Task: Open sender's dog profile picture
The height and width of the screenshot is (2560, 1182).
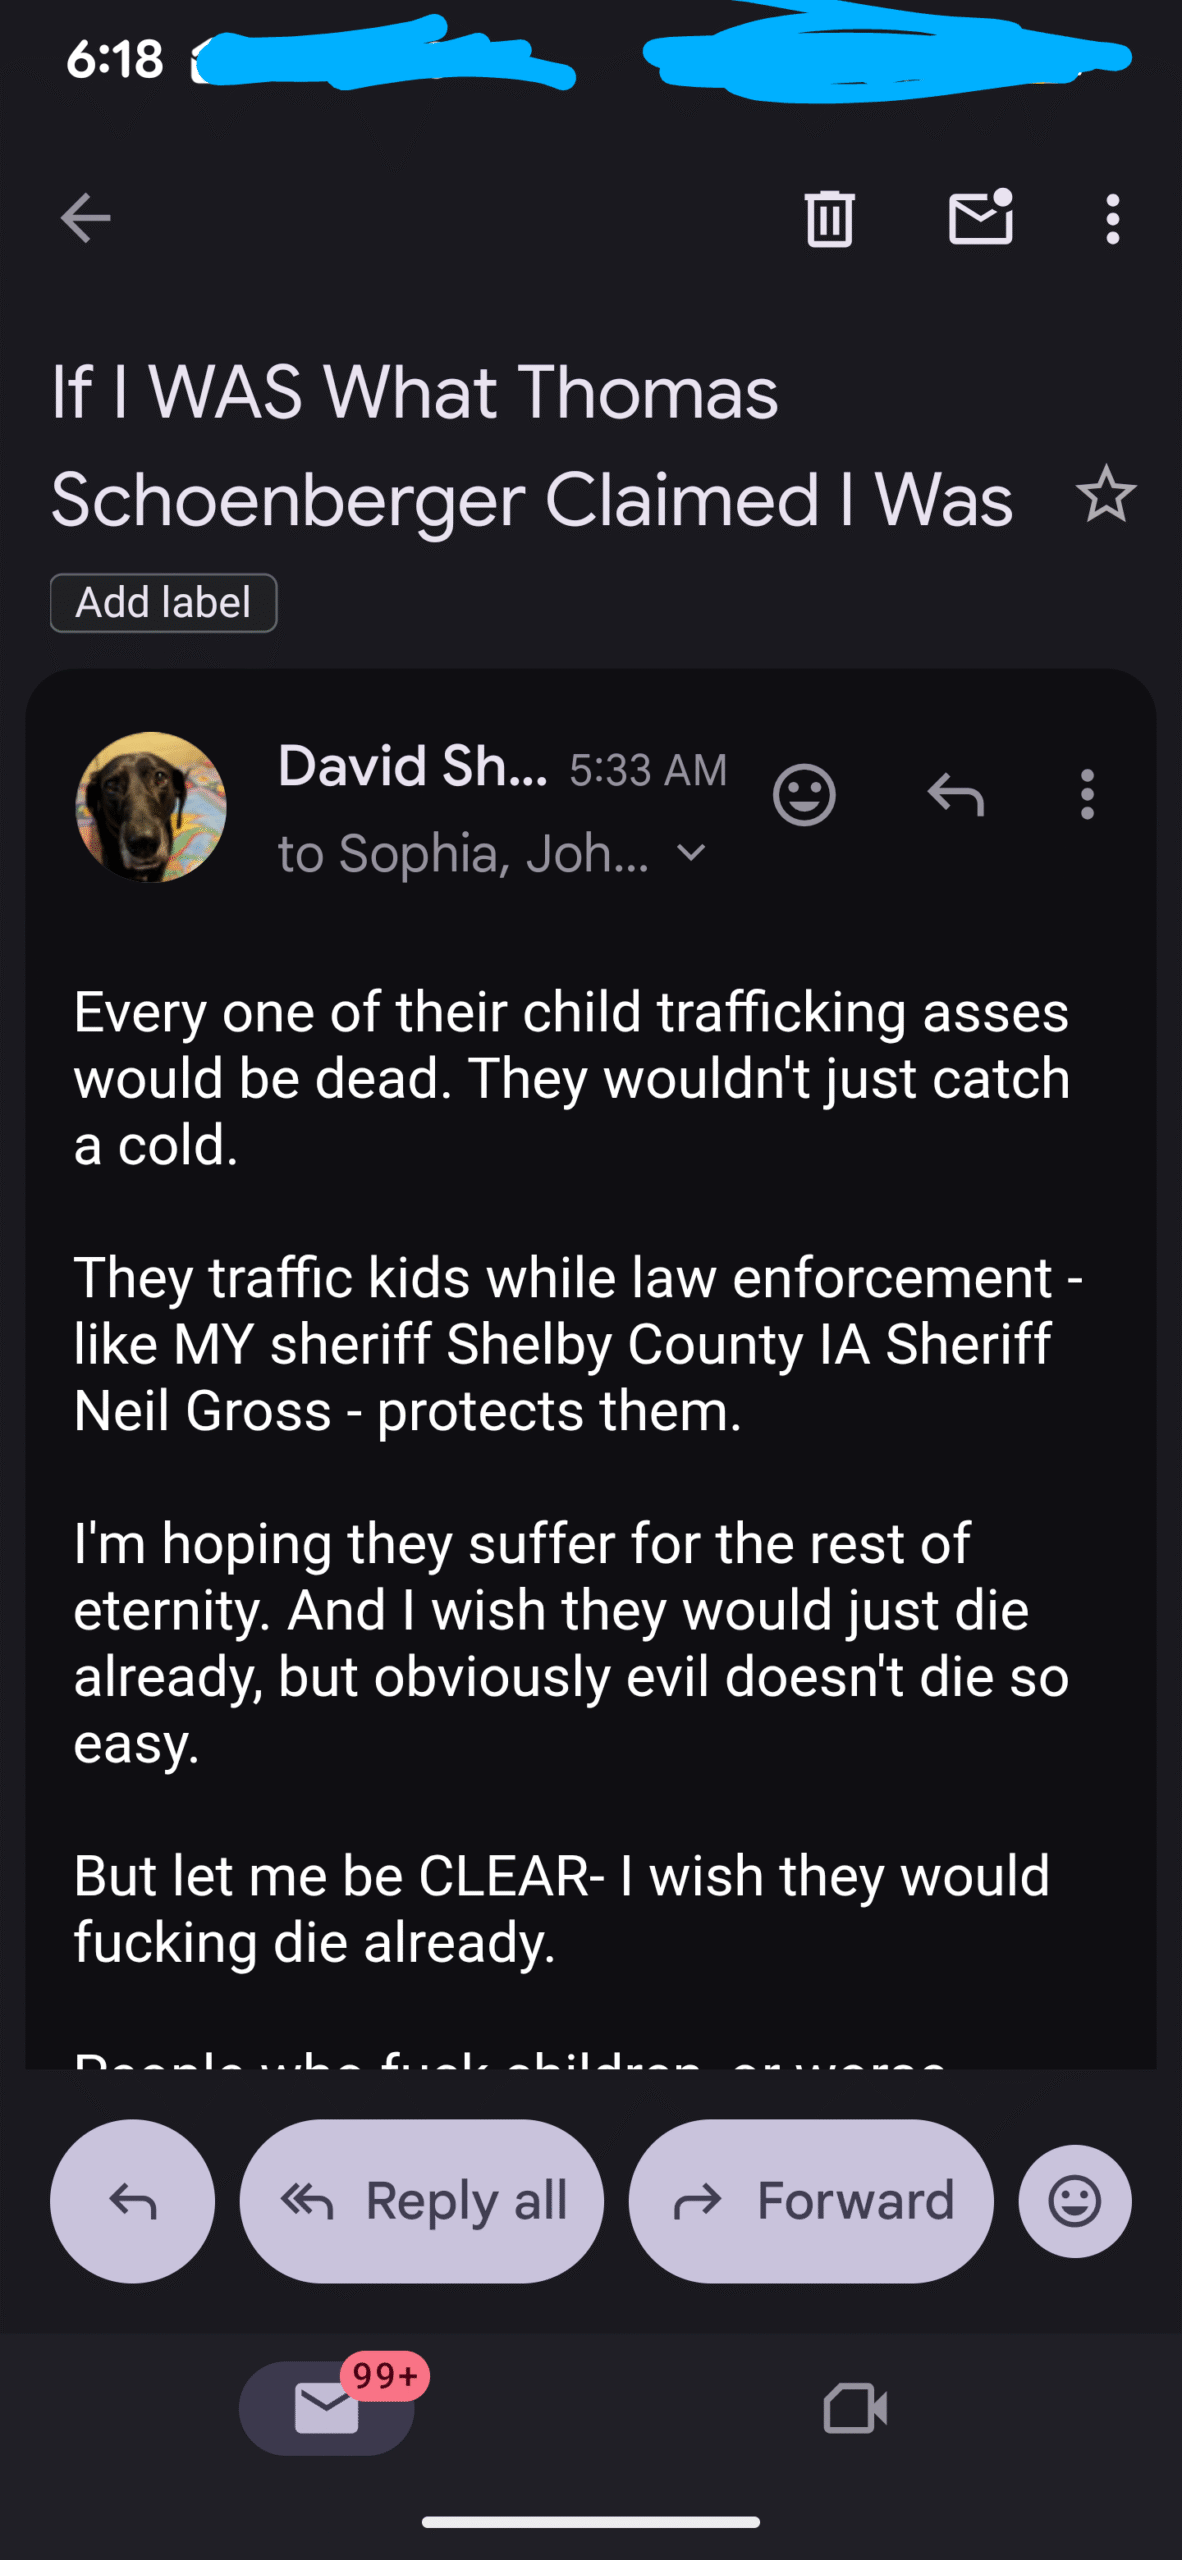Action: (x=151, y=806)
